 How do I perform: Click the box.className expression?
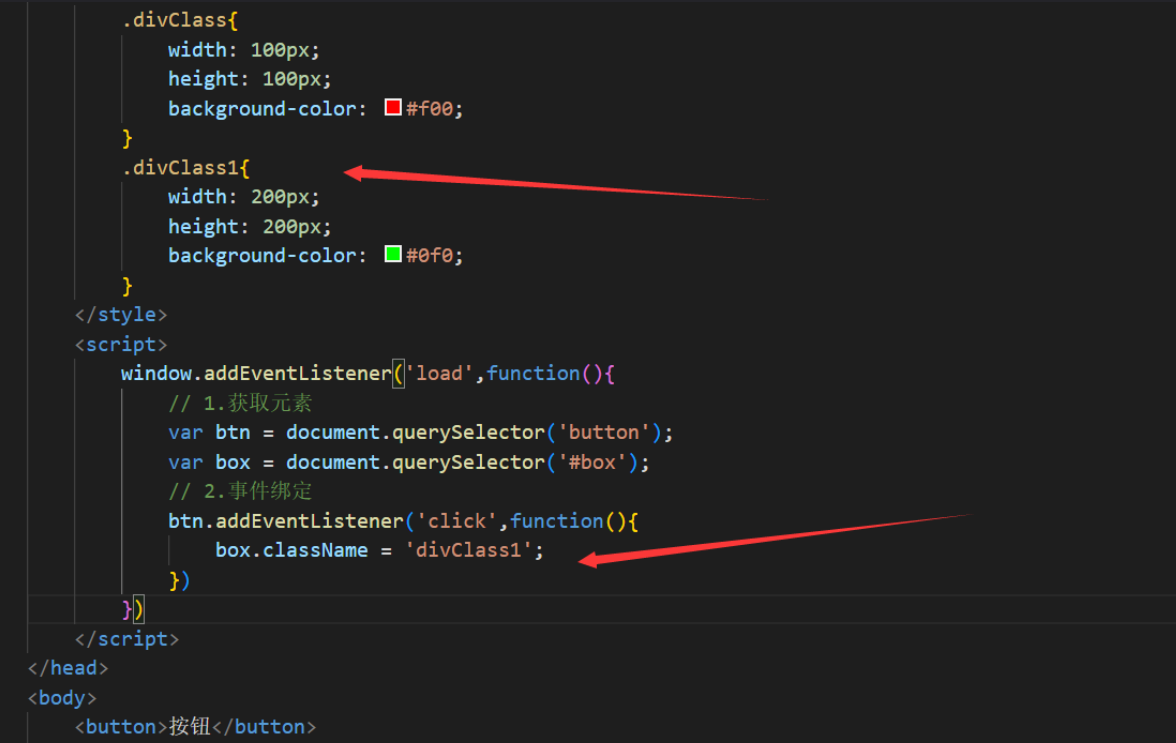pos(278,549)
